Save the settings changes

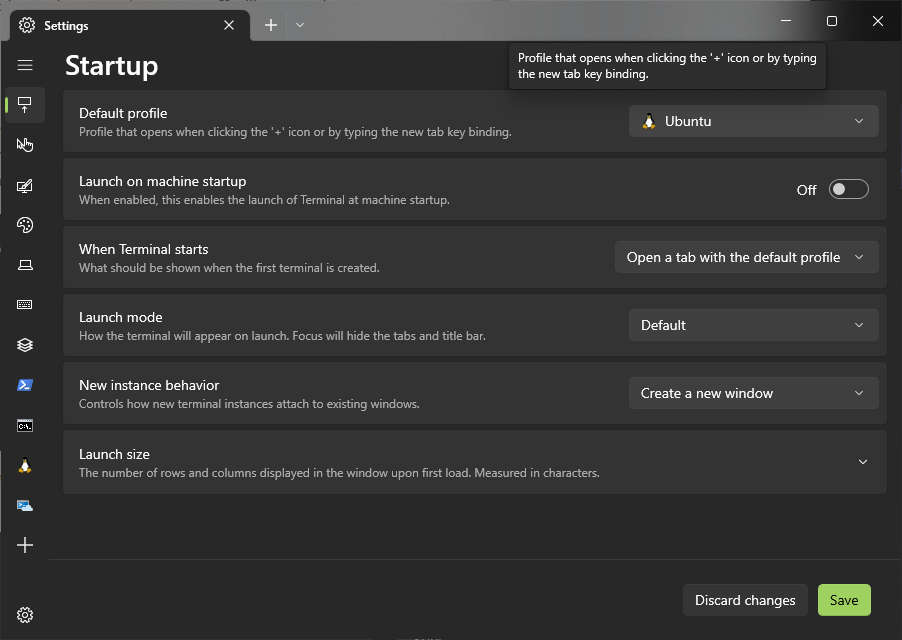844,600
